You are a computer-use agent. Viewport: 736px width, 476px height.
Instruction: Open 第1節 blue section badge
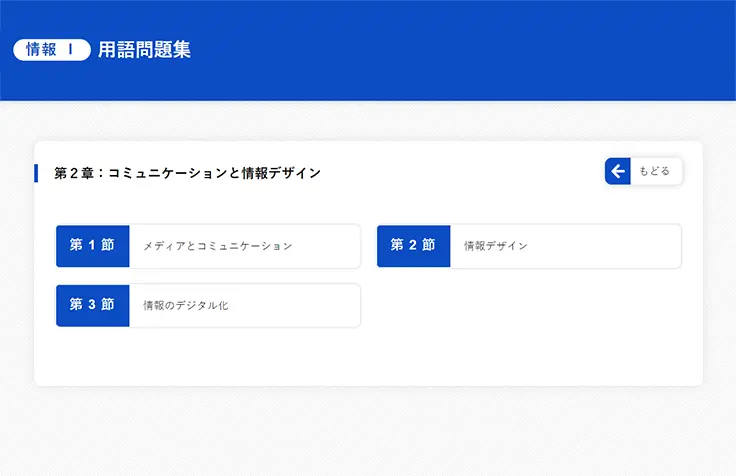pyautogui.click(x=92, y=246)
